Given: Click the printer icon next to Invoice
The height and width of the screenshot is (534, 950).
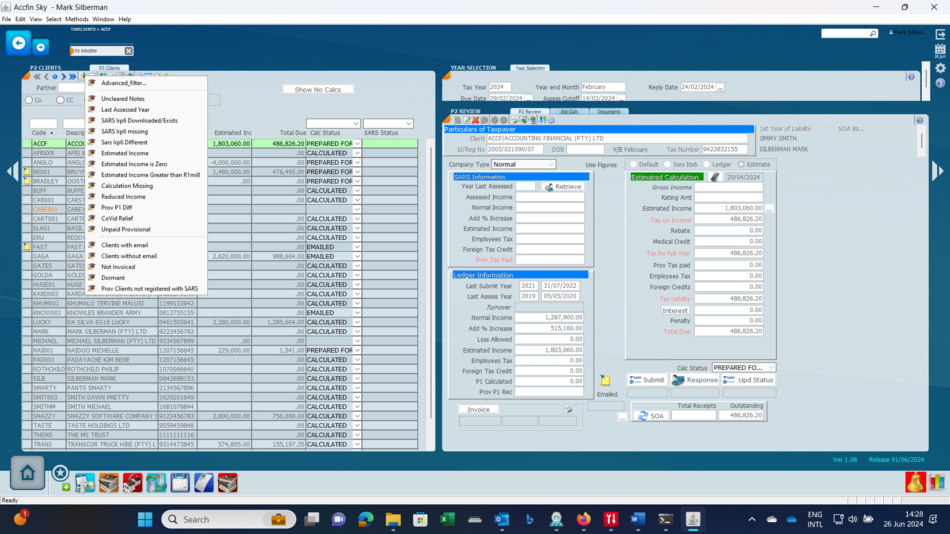Looking at the screenshot, I should 568,409.
